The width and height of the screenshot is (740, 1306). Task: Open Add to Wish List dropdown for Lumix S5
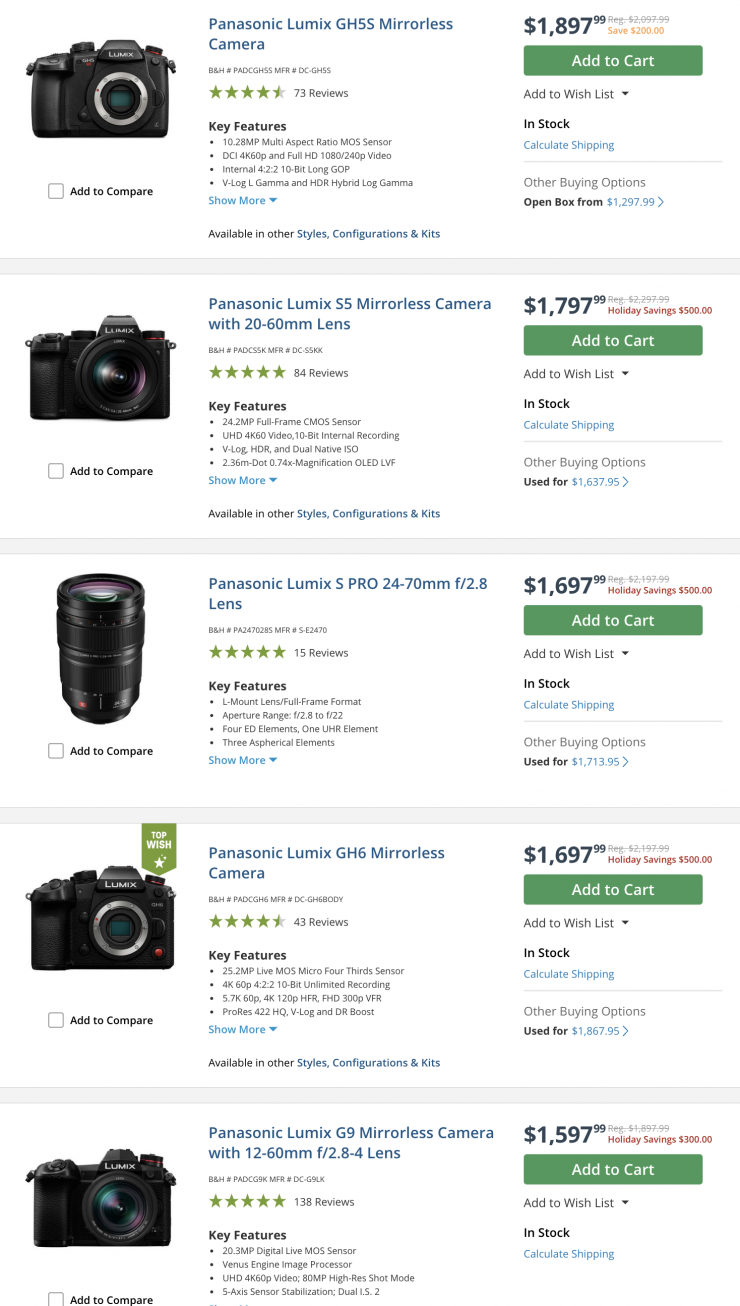point(576,374)
